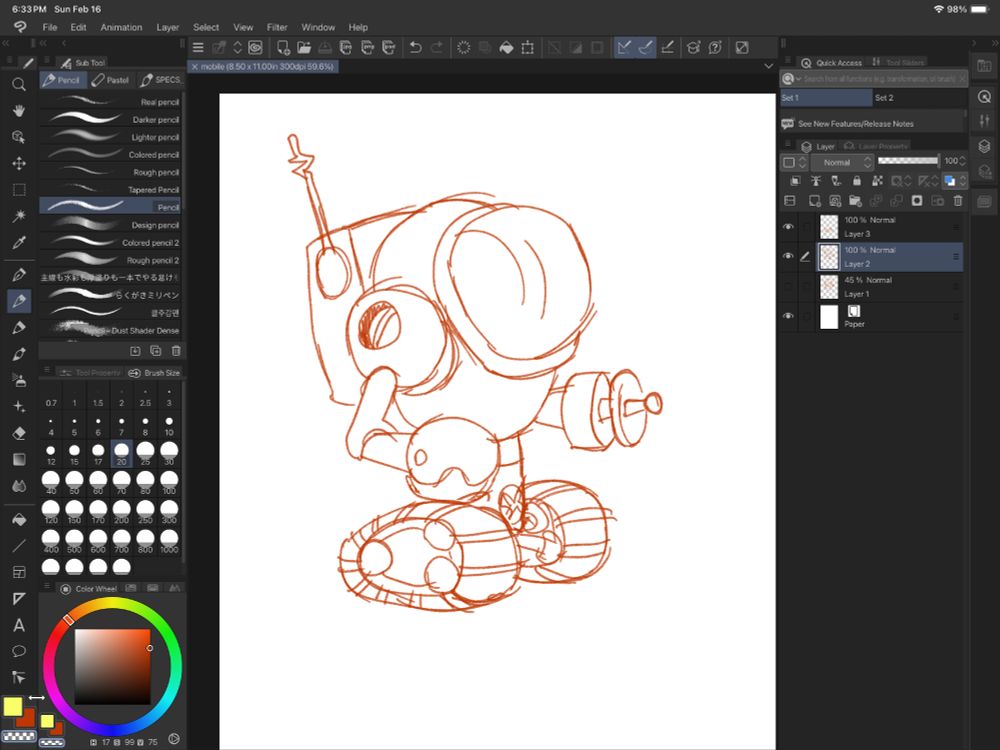This screenshot has height=750, width=1000.
Task: Open the Filter menu
Action: point(277,27)
